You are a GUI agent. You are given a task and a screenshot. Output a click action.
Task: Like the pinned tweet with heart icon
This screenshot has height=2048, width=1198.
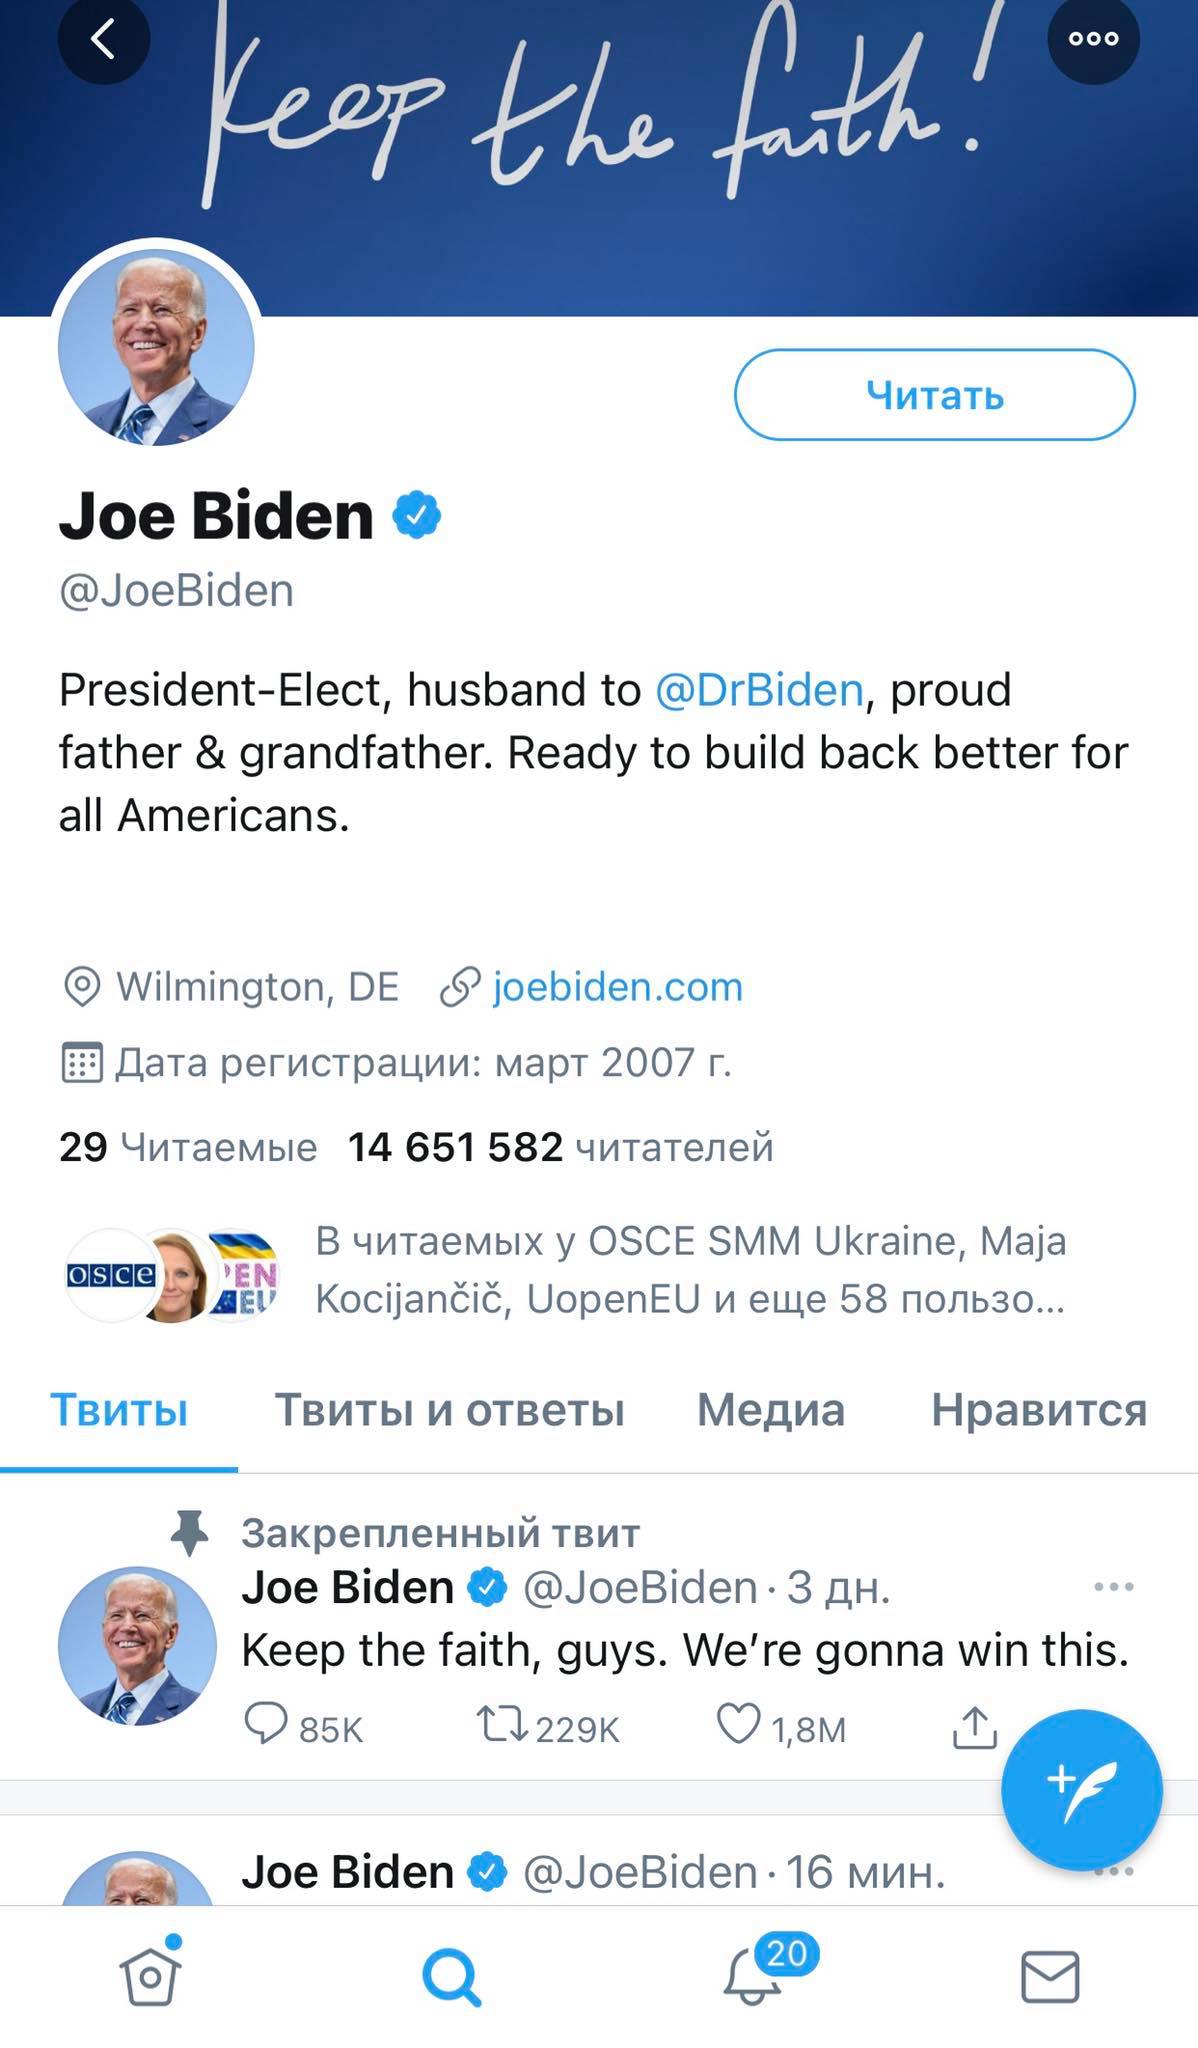click(739, 1727)
